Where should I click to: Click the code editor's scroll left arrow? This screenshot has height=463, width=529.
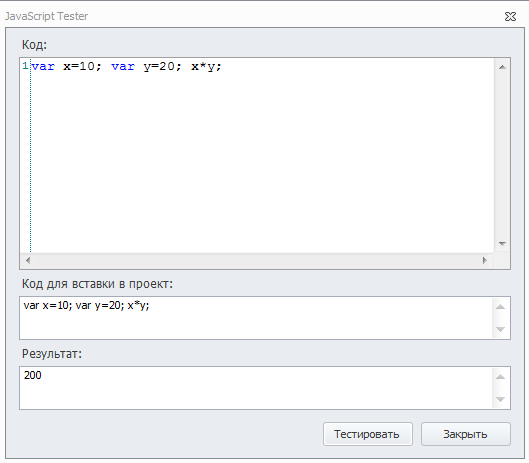pyautogui.click(x=28, y=260)
